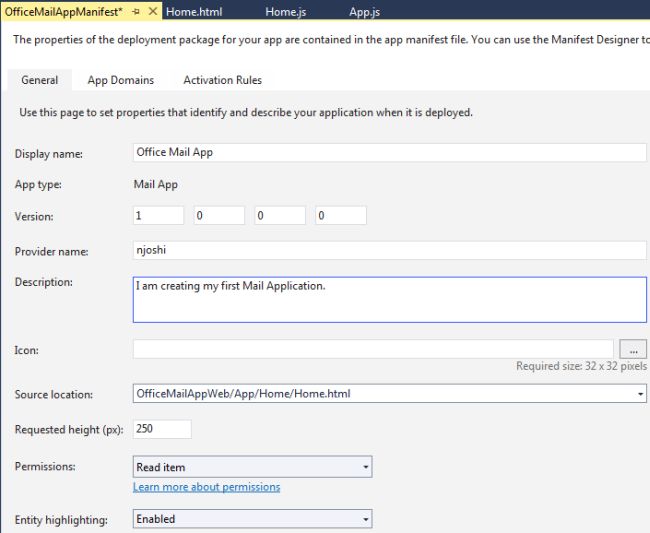Close the OfficeMailAppManifest tab
This screenshot has width=650, height=533.
152,12
